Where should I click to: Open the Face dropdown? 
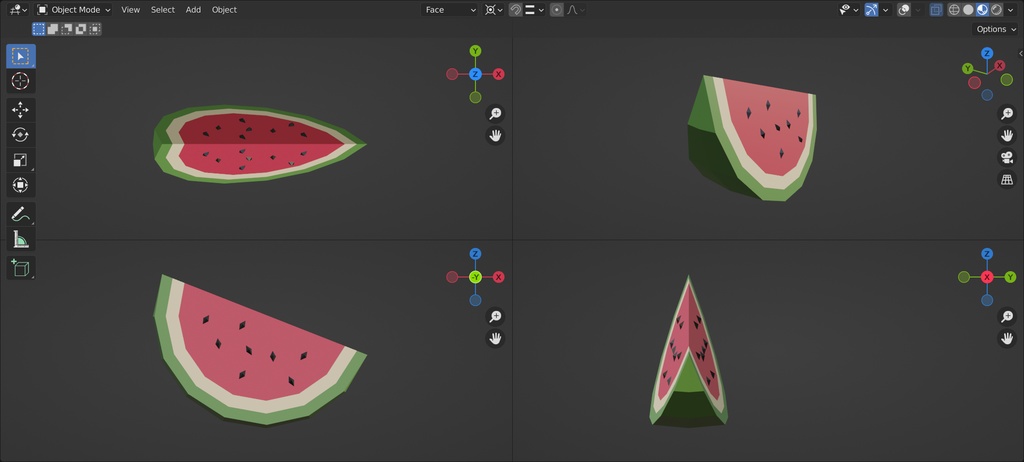click(449, 10)
